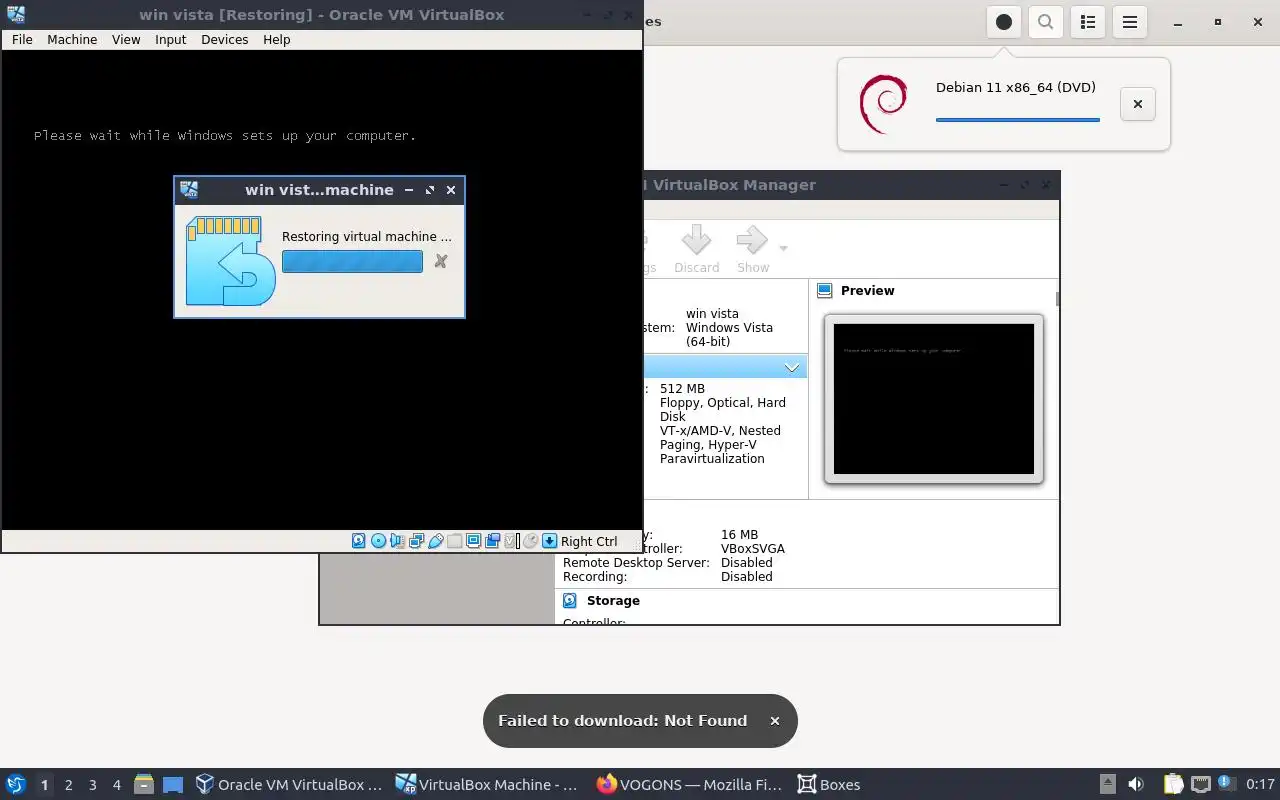
Task: Switch Boxes to list view
Action: coord(1089,22)
